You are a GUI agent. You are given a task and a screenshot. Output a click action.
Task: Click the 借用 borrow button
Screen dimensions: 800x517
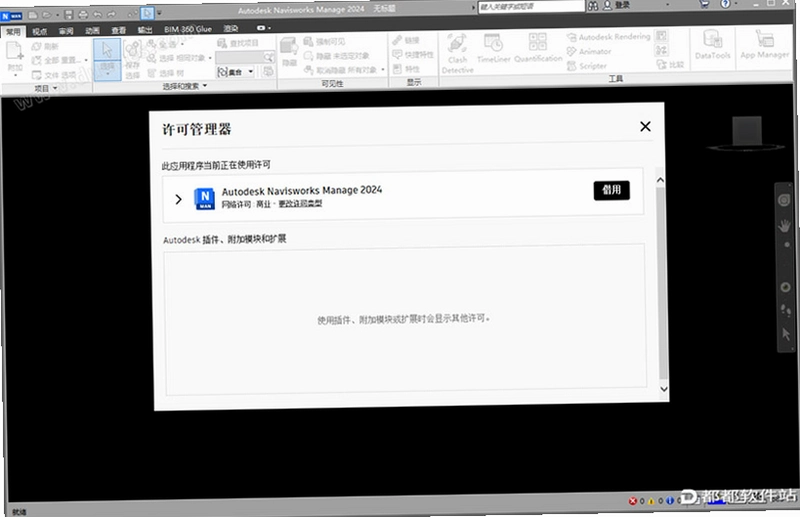pyautogui.click(x=611, y=190)
